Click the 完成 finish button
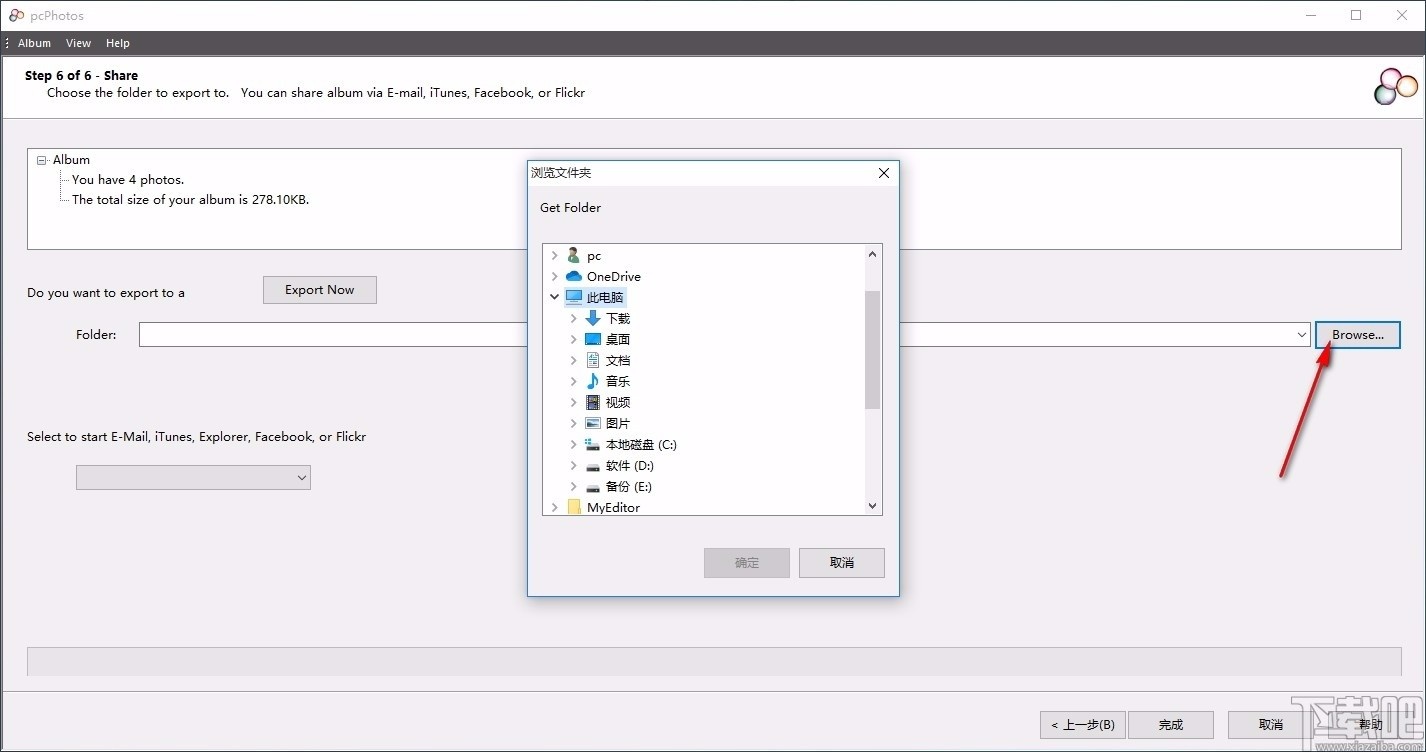This screenshot has height=752, width=1426. tap(1171, 725)
